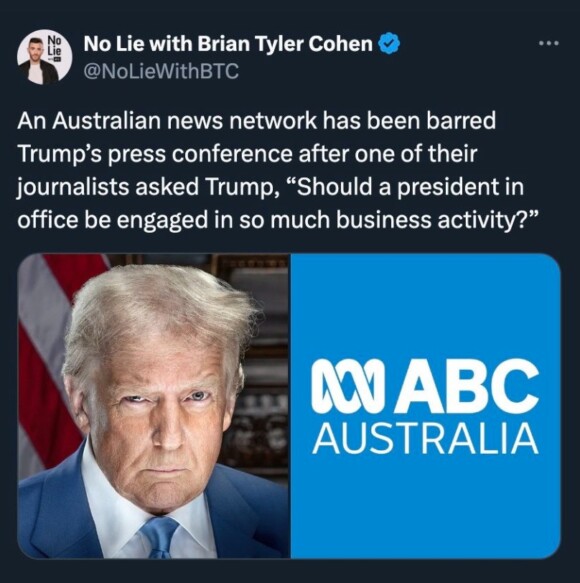Click the blue suit lapel in the photo

point(59,513)
